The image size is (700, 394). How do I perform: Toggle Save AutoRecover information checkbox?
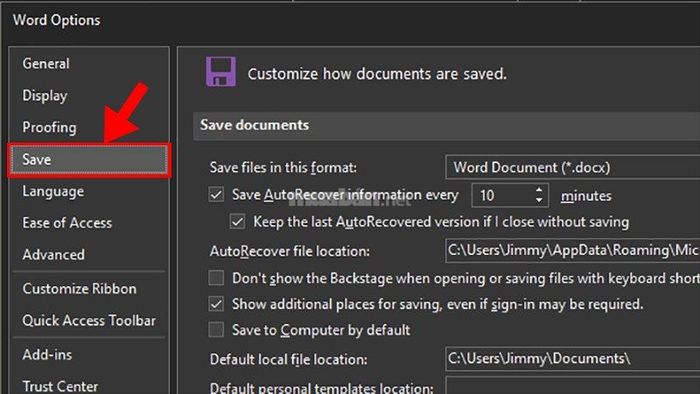point(216,195)
